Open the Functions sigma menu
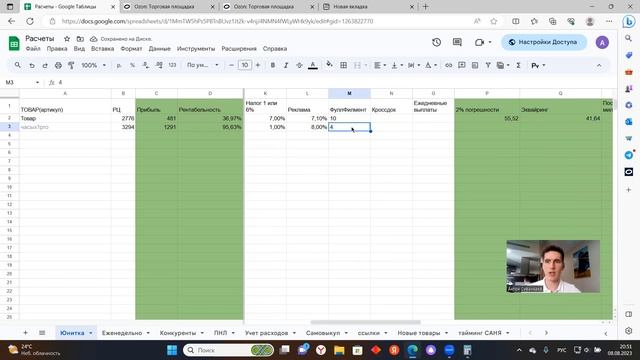The height and width of the screenshot is (360, 640). point(518,65)
